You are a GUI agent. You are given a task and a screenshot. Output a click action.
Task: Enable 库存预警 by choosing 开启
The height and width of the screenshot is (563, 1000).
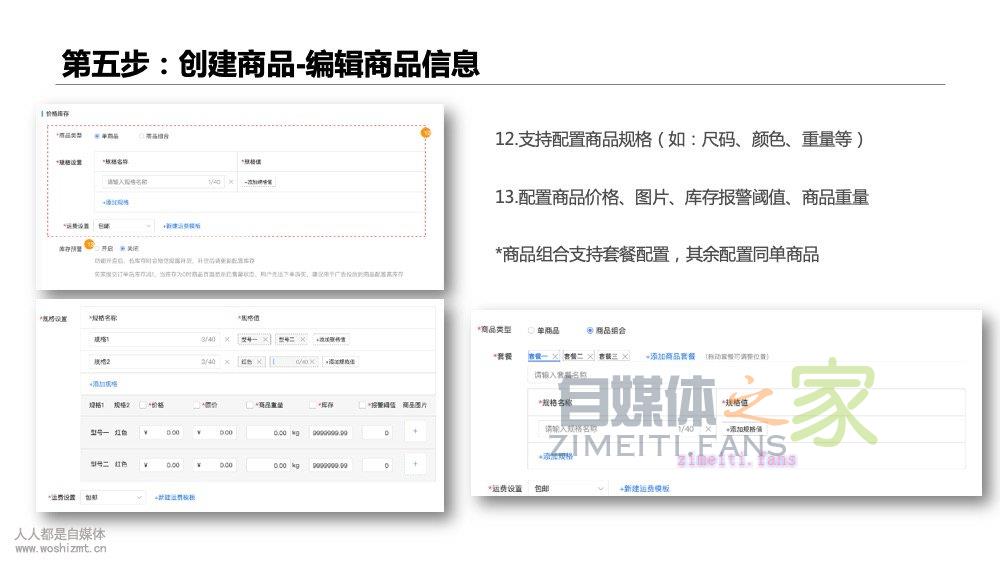tap(97, 248)
